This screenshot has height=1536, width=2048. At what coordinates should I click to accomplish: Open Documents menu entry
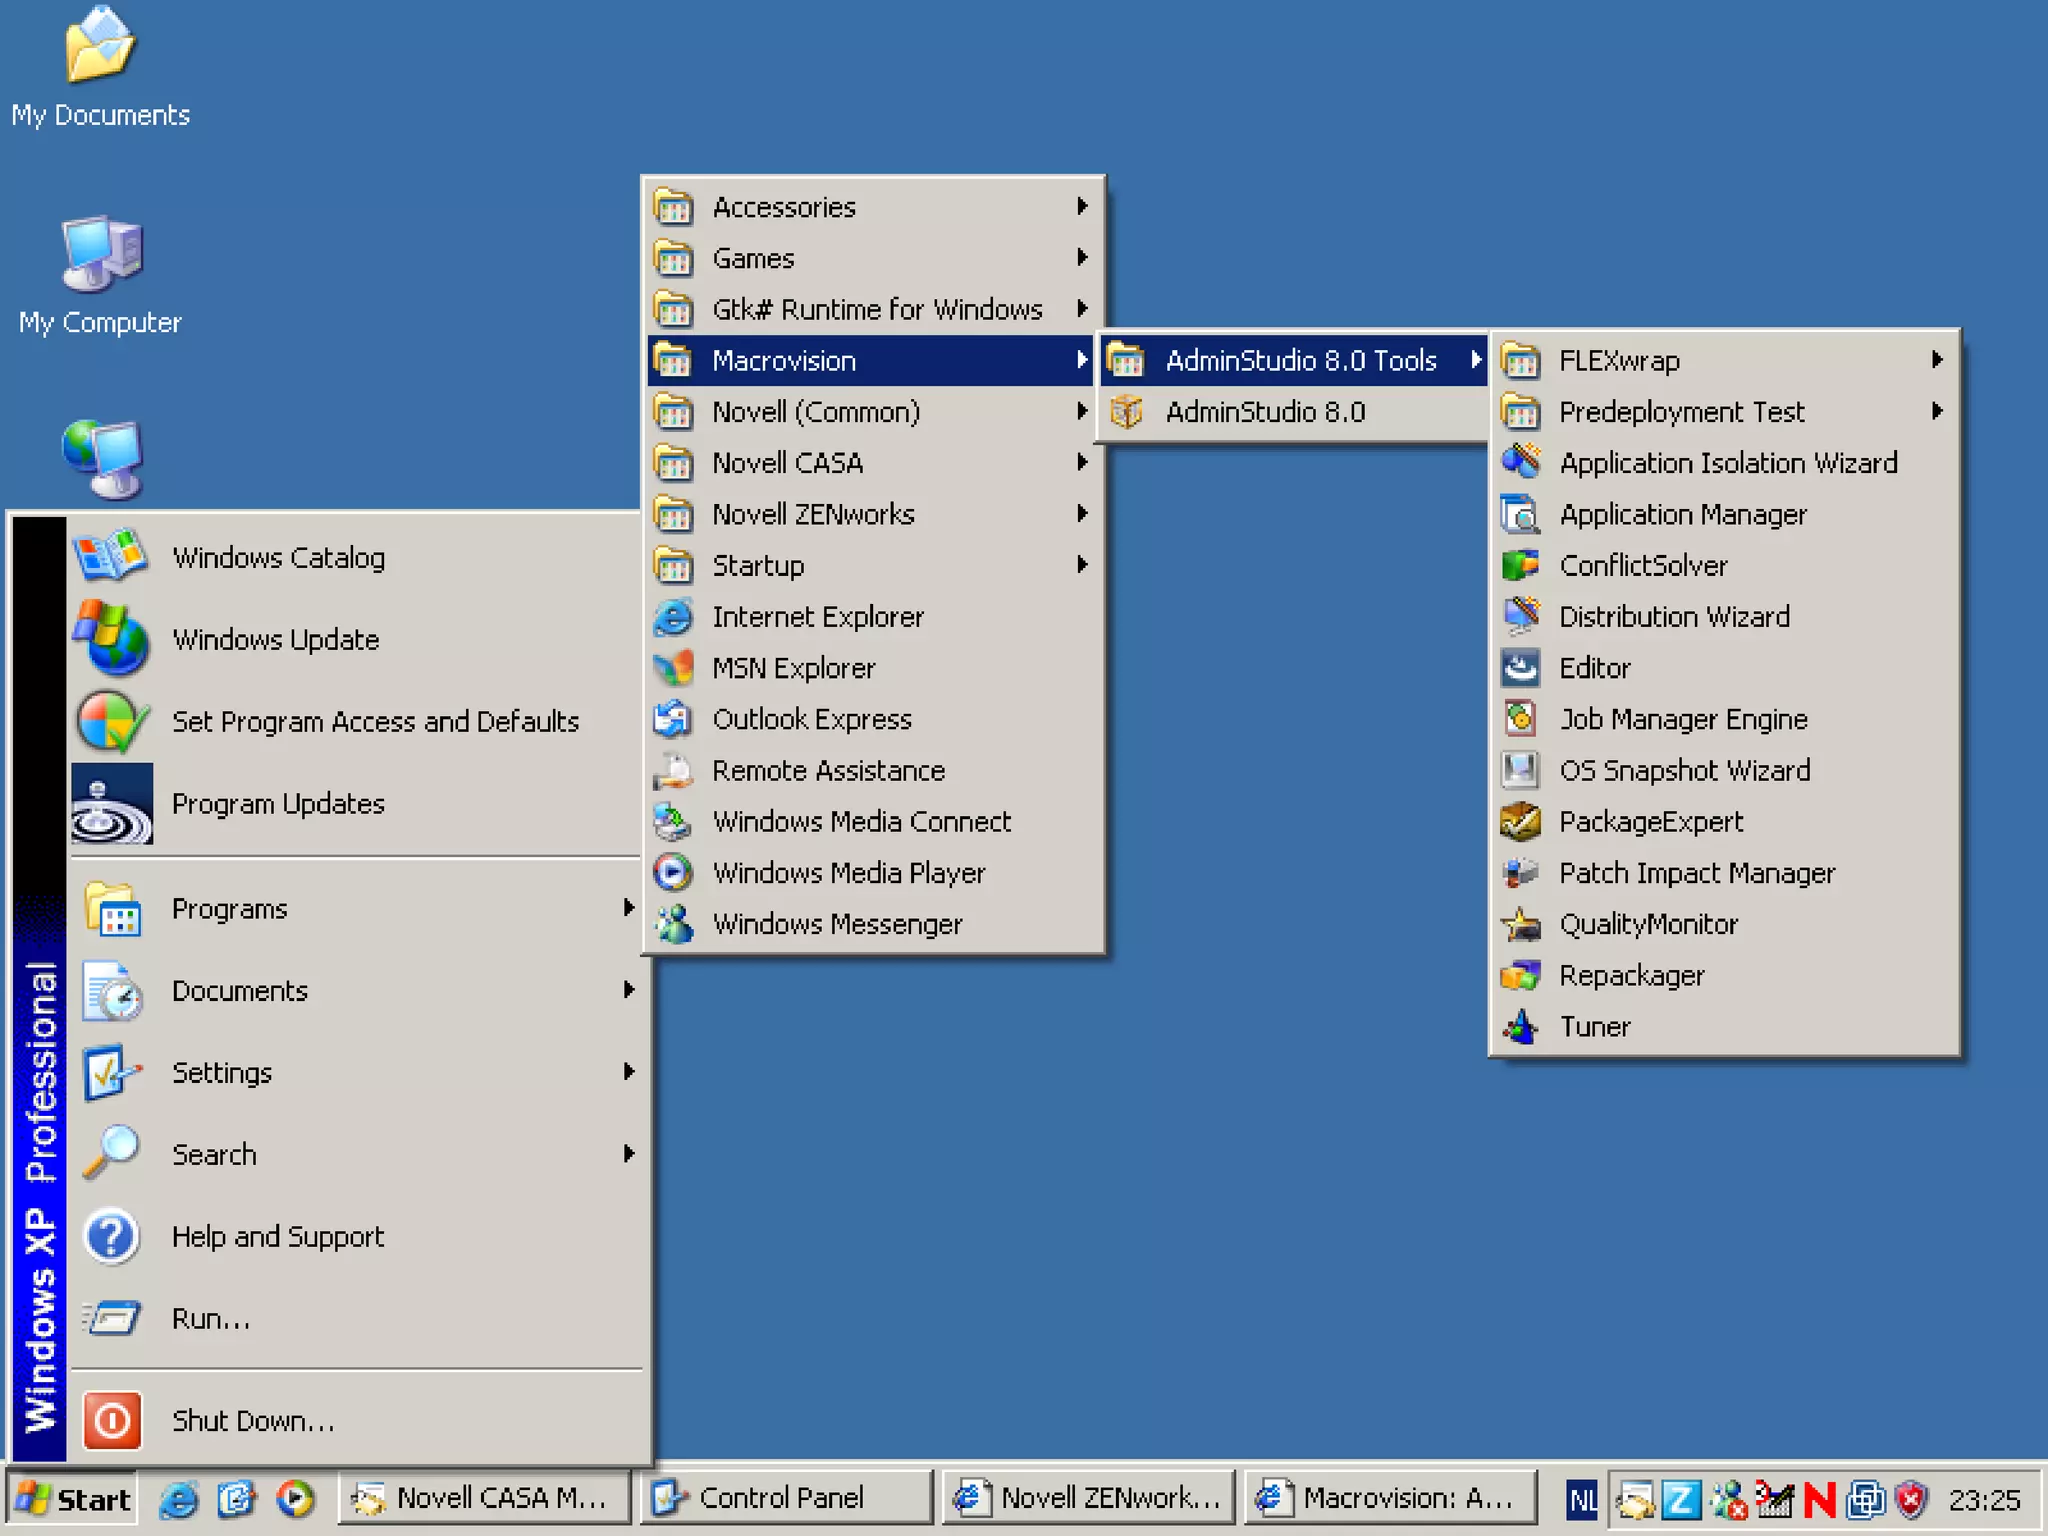pyautogui.click(x=356, y=990)
